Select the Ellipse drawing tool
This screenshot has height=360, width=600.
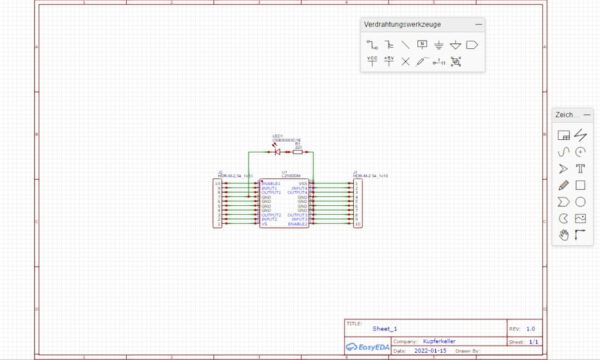(580, 202)
